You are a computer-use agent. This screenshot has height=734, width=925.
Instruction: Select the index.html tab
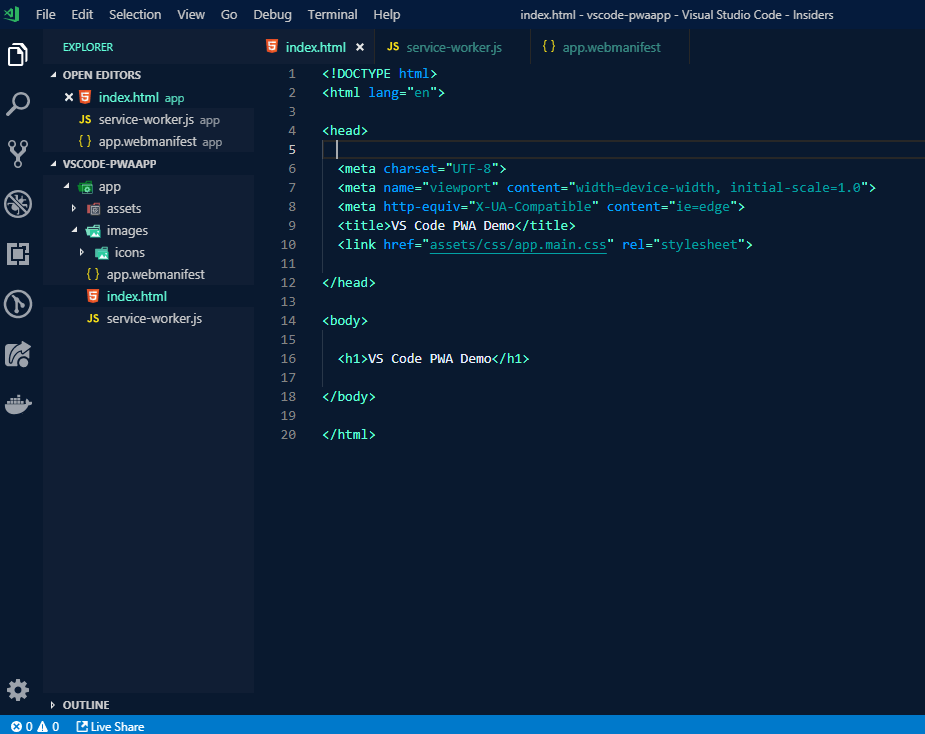point(315,47)
